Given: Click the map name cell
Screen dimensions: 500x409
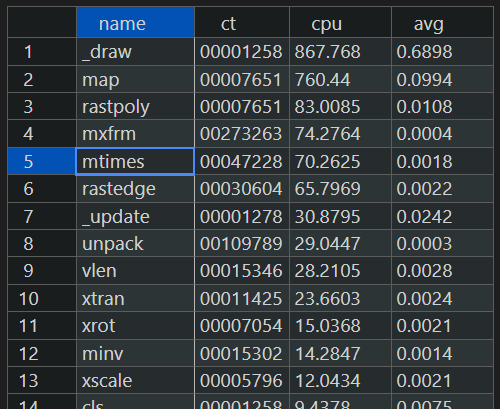Looking at the screenshot, I should (135, 79).
